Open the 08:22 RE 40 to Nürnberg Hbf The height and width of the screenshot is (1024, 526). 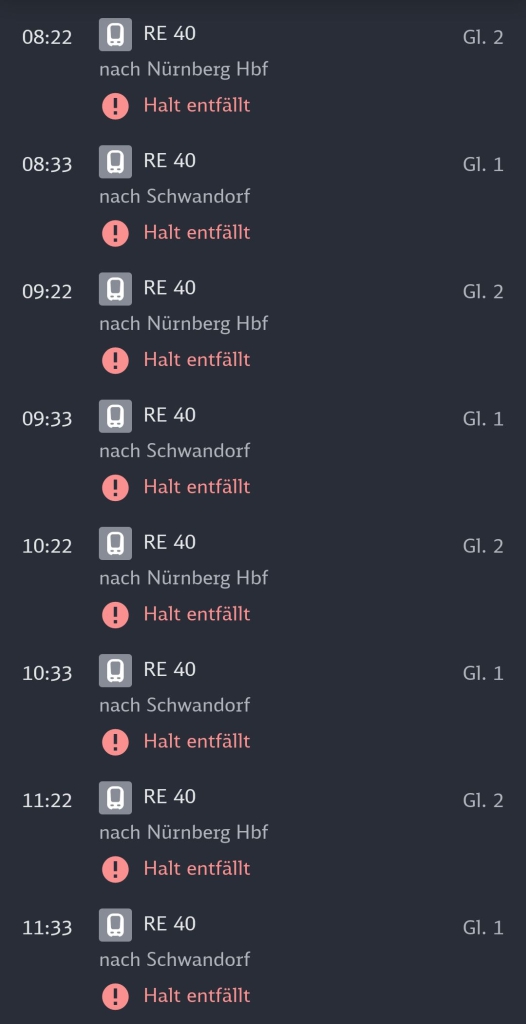pos(263,69)
